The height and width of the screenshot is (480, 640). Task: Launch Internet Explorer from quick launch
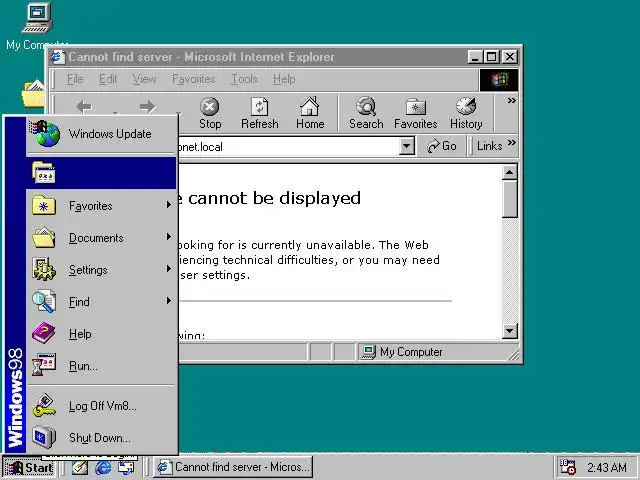(x=103, y=467)
